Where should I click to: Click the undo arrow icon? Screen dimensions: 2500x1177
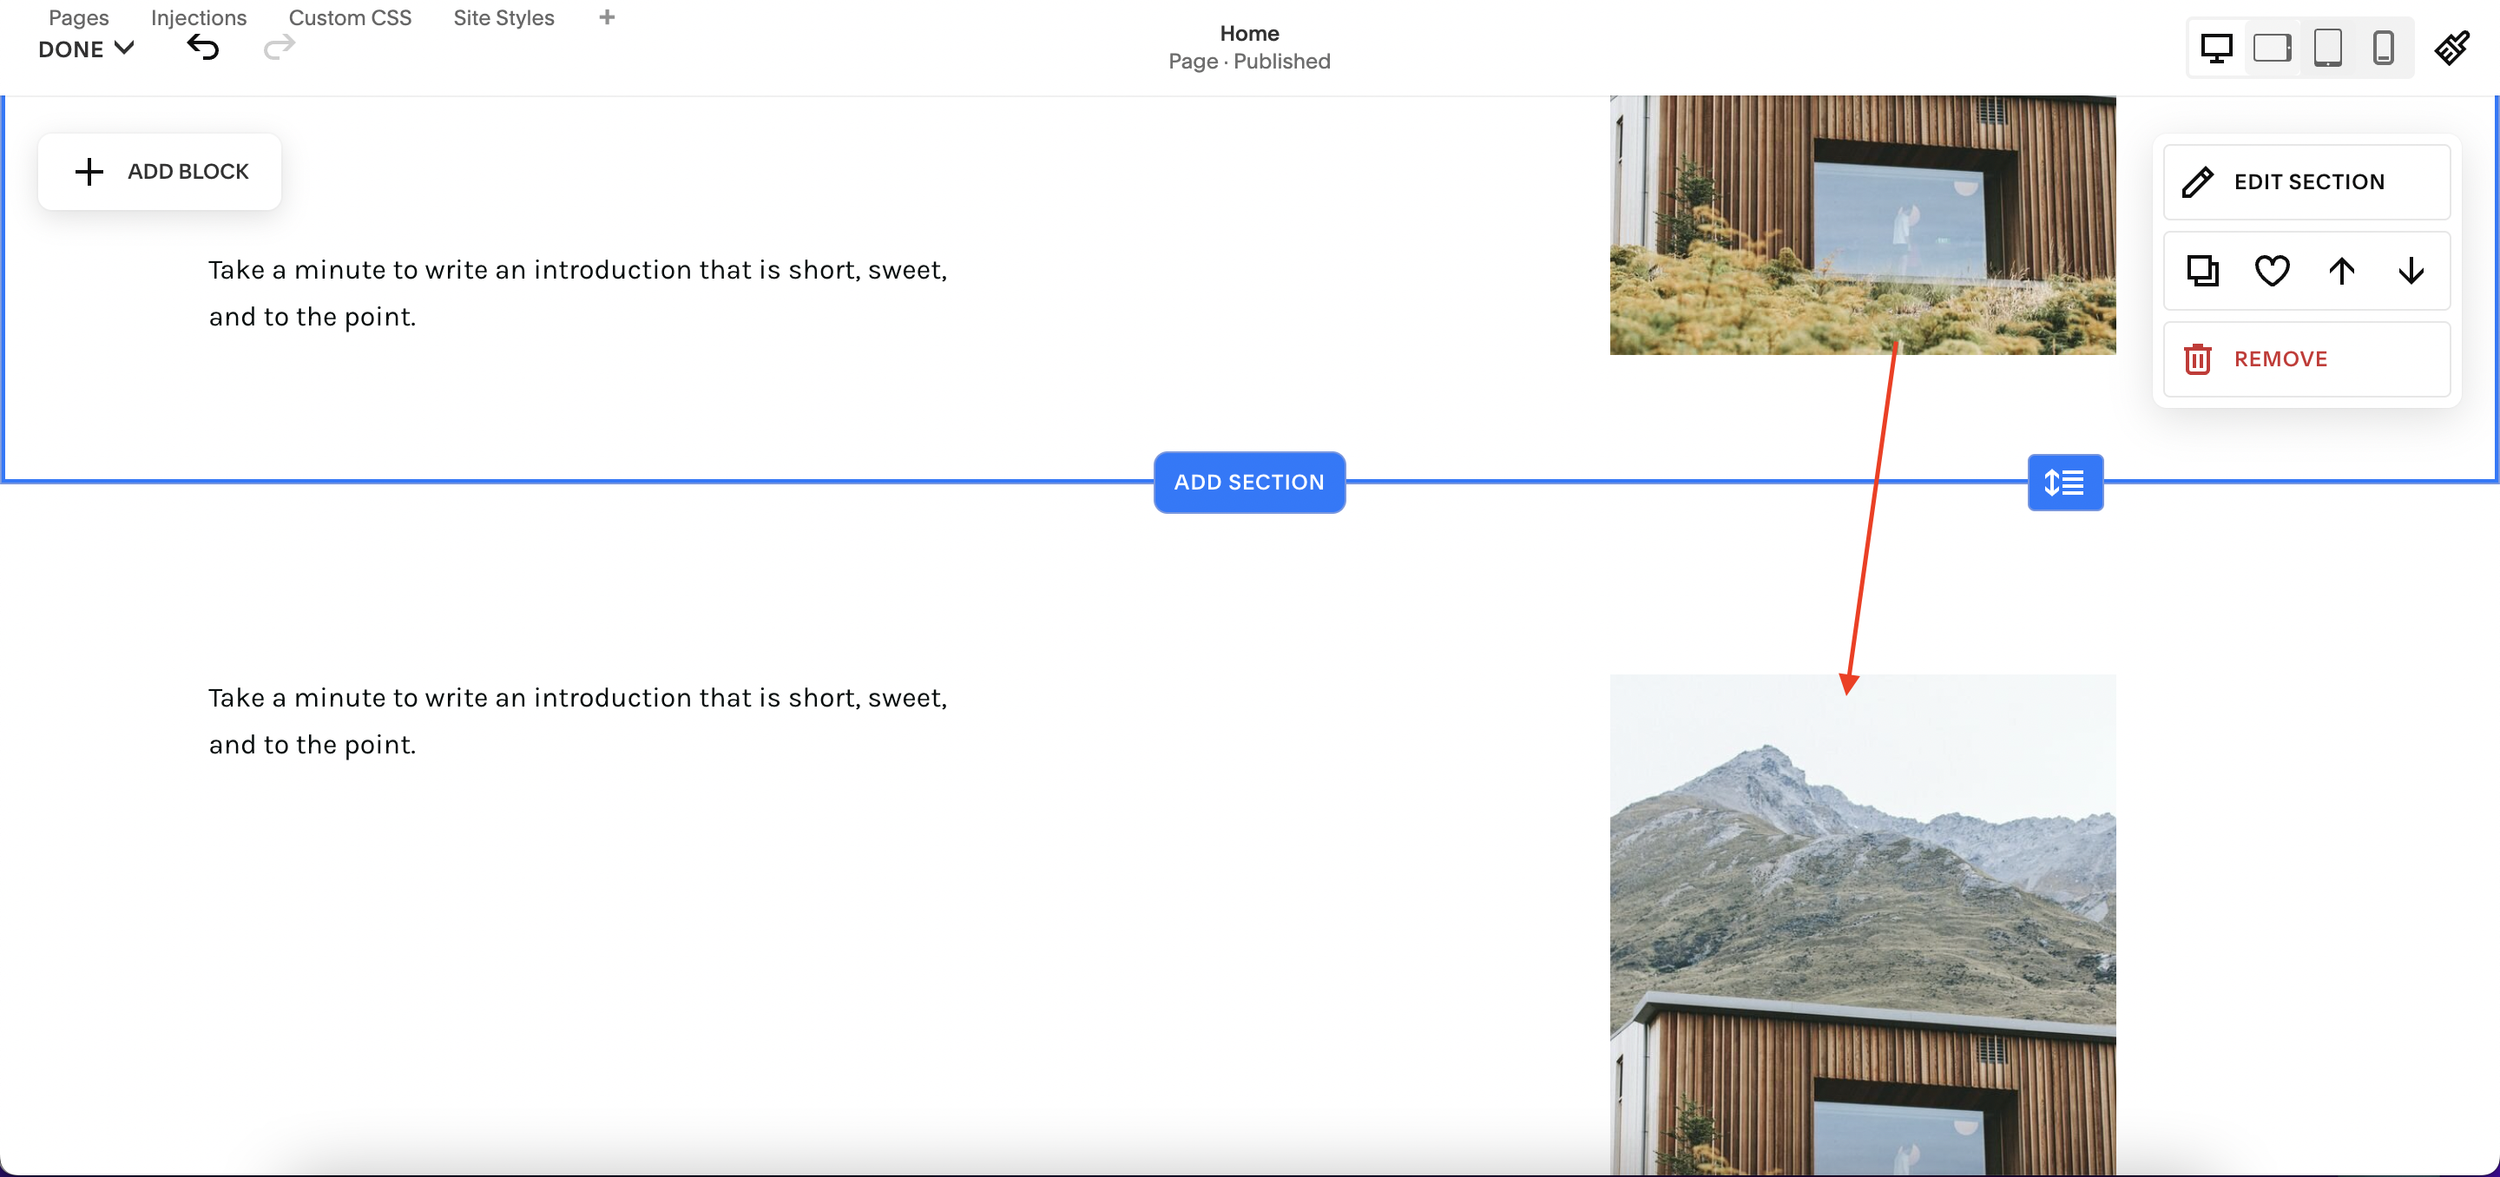pos(203,47)
